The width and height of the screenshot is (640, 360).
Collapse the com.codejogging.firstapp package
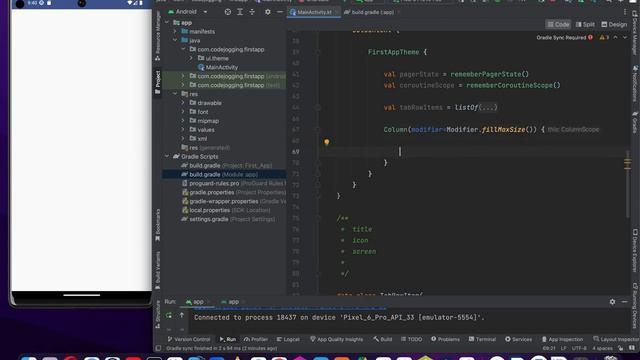pos(183,49)
